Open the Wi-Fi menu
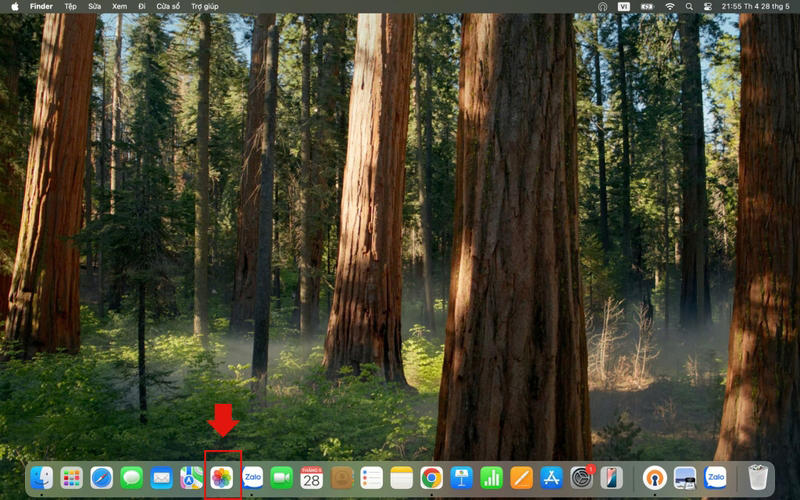This screenshot has height=500, width=800. point(670,7)
